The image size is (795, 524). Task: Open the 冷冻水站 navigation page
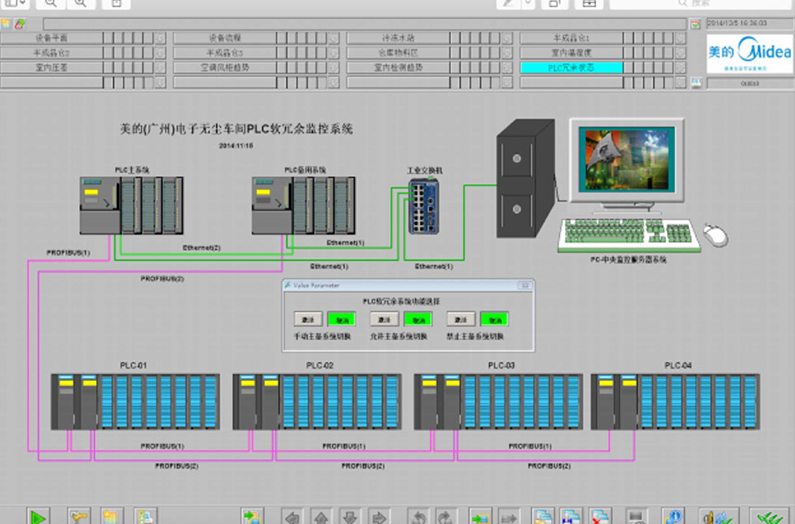coord(398,38)
